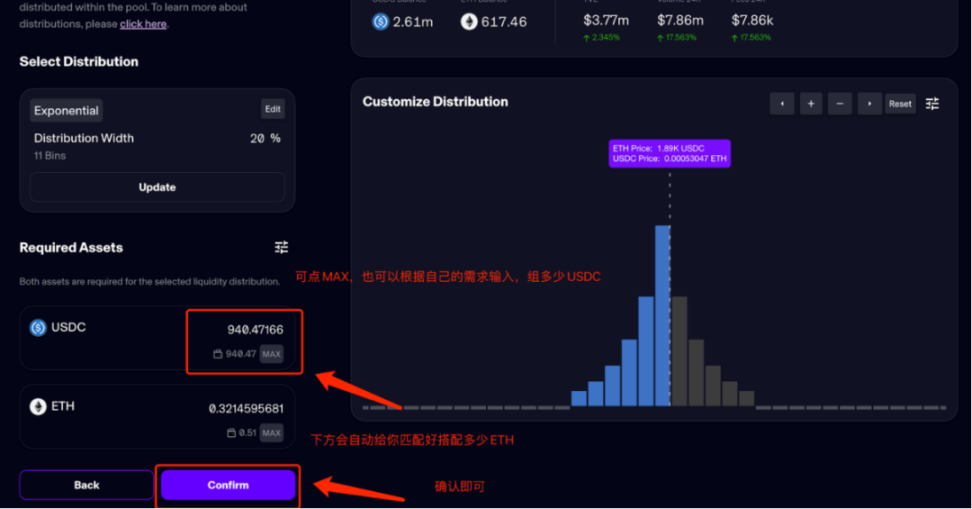
Task: Open chart settings sliders icon
Action: pyautogui.click(x=932, y=104)
